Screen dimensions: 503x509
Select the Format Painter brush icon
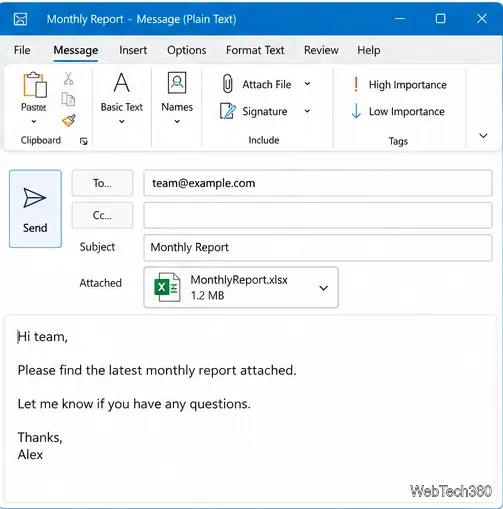69,120
